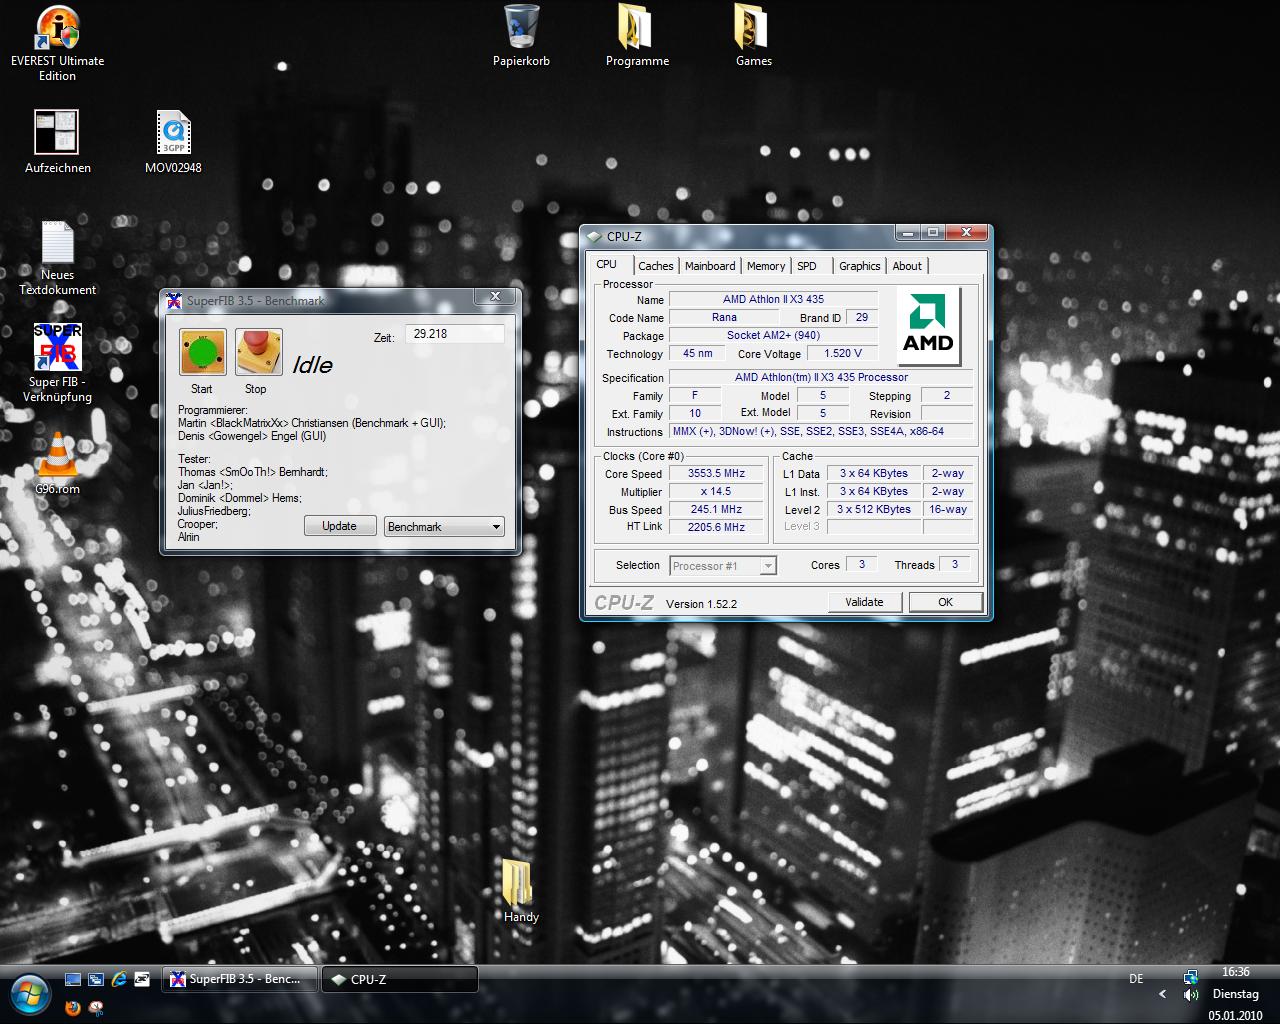Image resolution: width=1280 pixels, height=1024 pixels.
Task: Click the Show Desktop quick launch icon
Action: pos(73,979)
